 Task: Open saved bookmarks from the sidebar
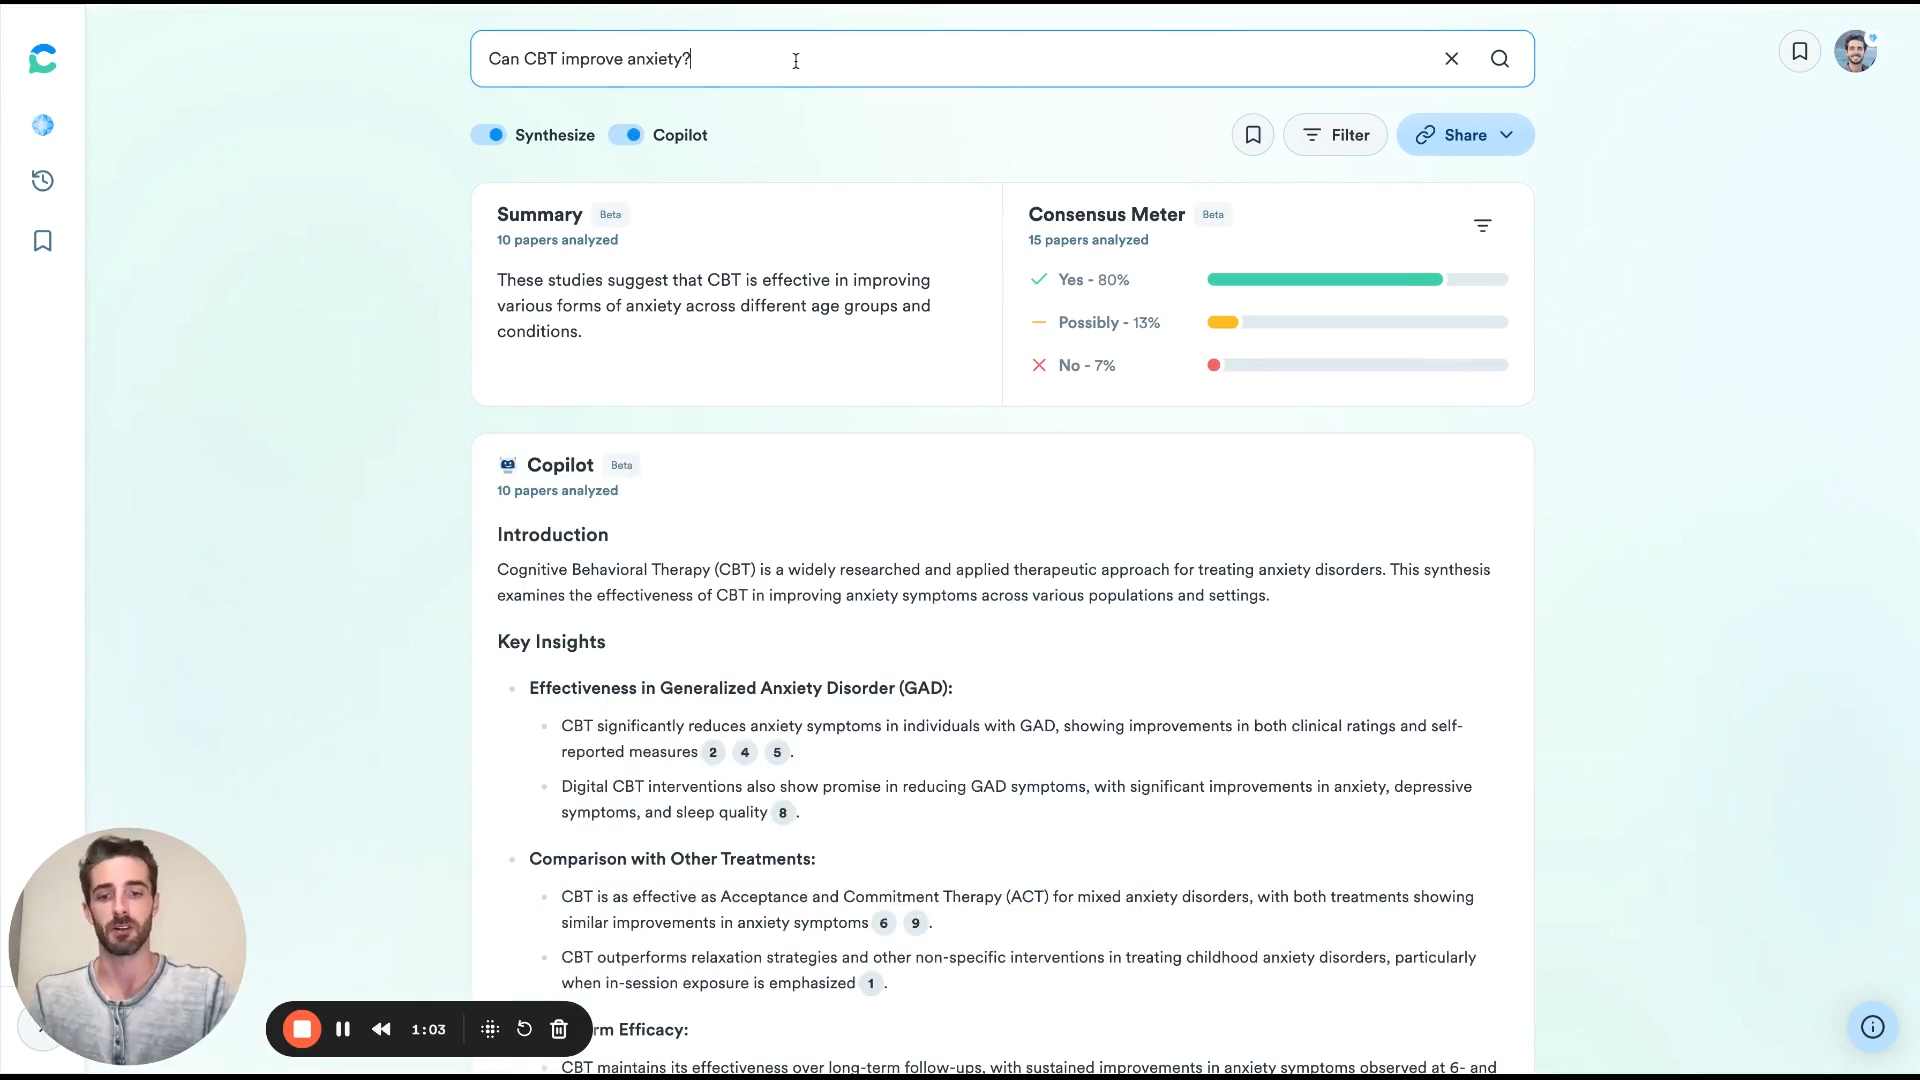(42, 241)
